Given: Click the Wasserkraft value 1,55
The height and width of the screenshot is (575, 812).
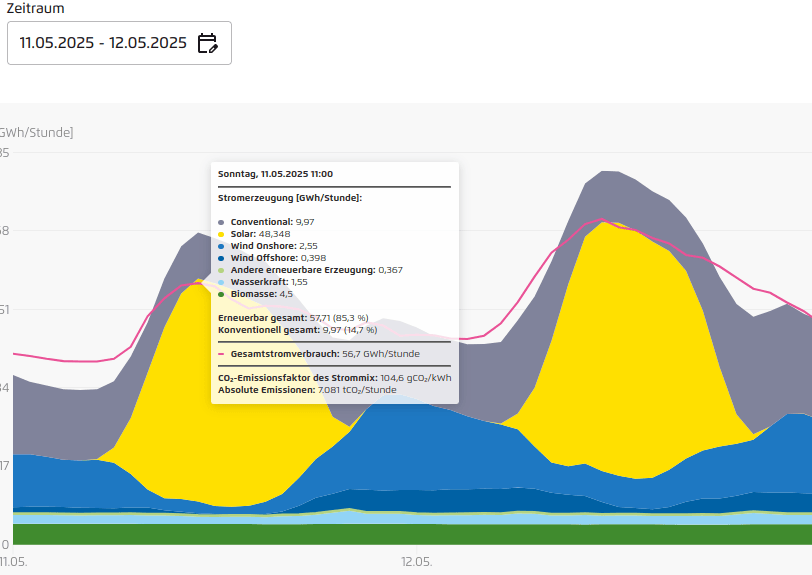Looking at the screenshot, I should coord(299,282).
